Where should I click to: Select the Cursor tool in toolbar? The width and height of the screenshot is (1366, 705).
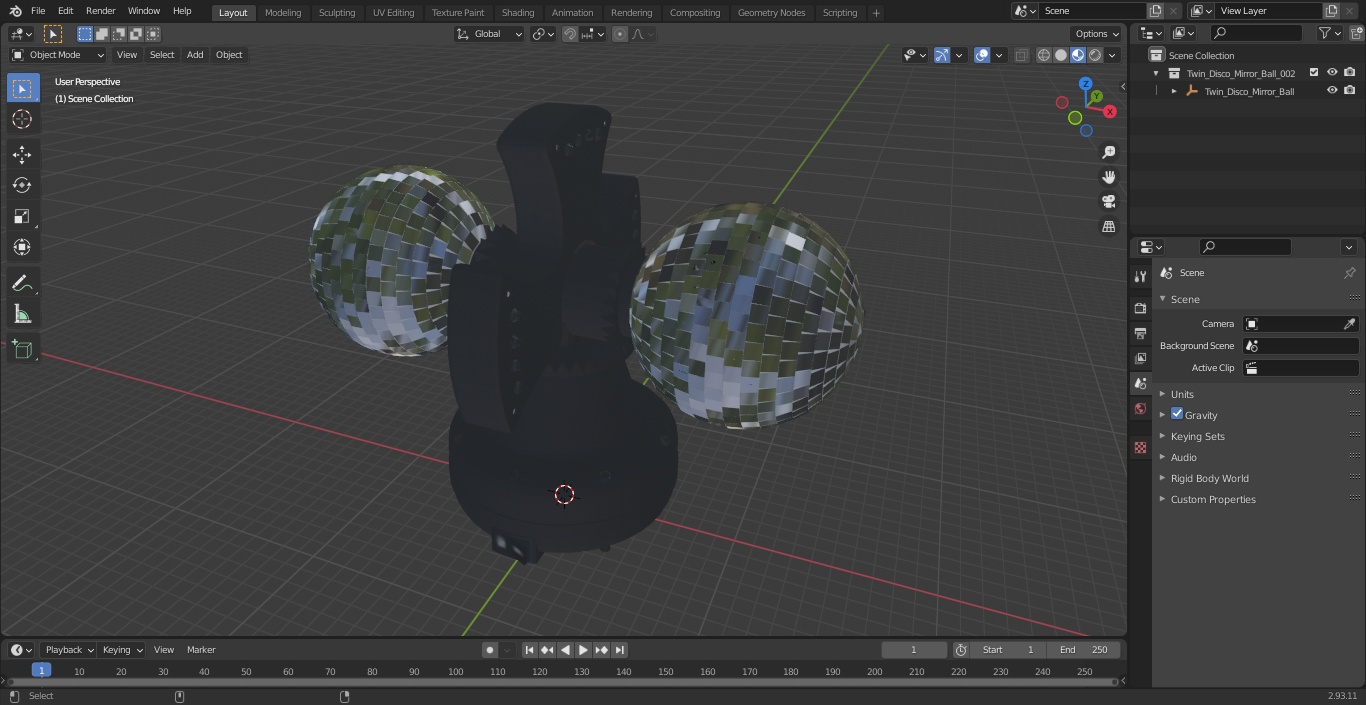pyautogui.click(x=22, y=119)
